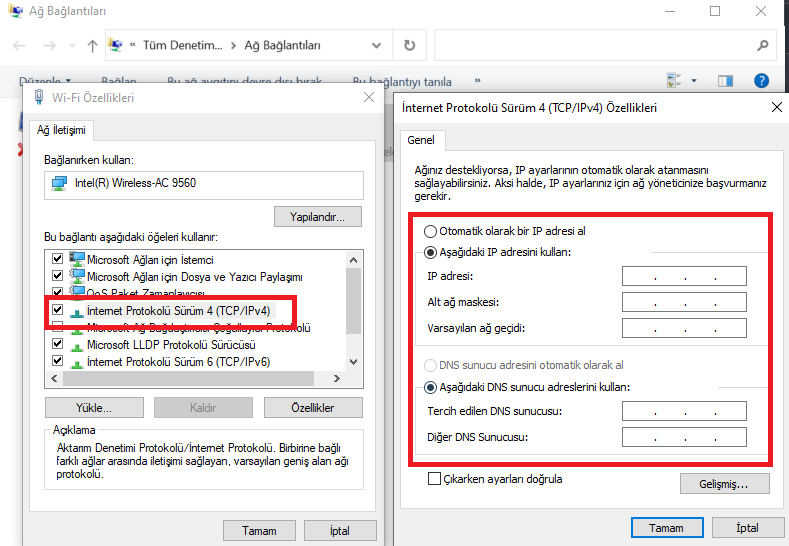Select Aşağıdaki DNS sunucu adreslerini kullan option

pyautogui.click(x=430, y=387)
